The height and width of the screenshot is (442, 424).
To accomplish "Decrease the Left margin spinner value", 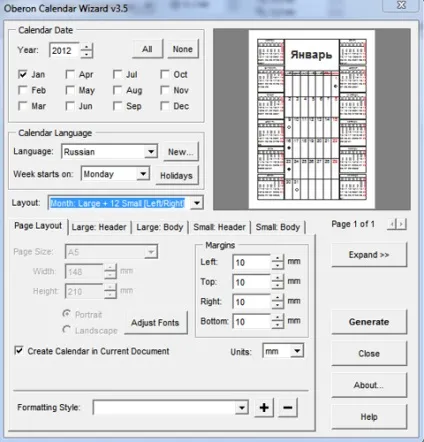I will tap(277, 266).
